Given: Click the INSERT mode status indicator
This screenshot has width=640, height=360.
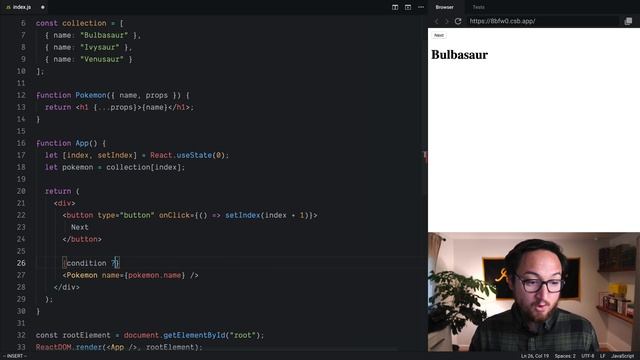Looking at the screenshot, I should click(x=15, y=356).
